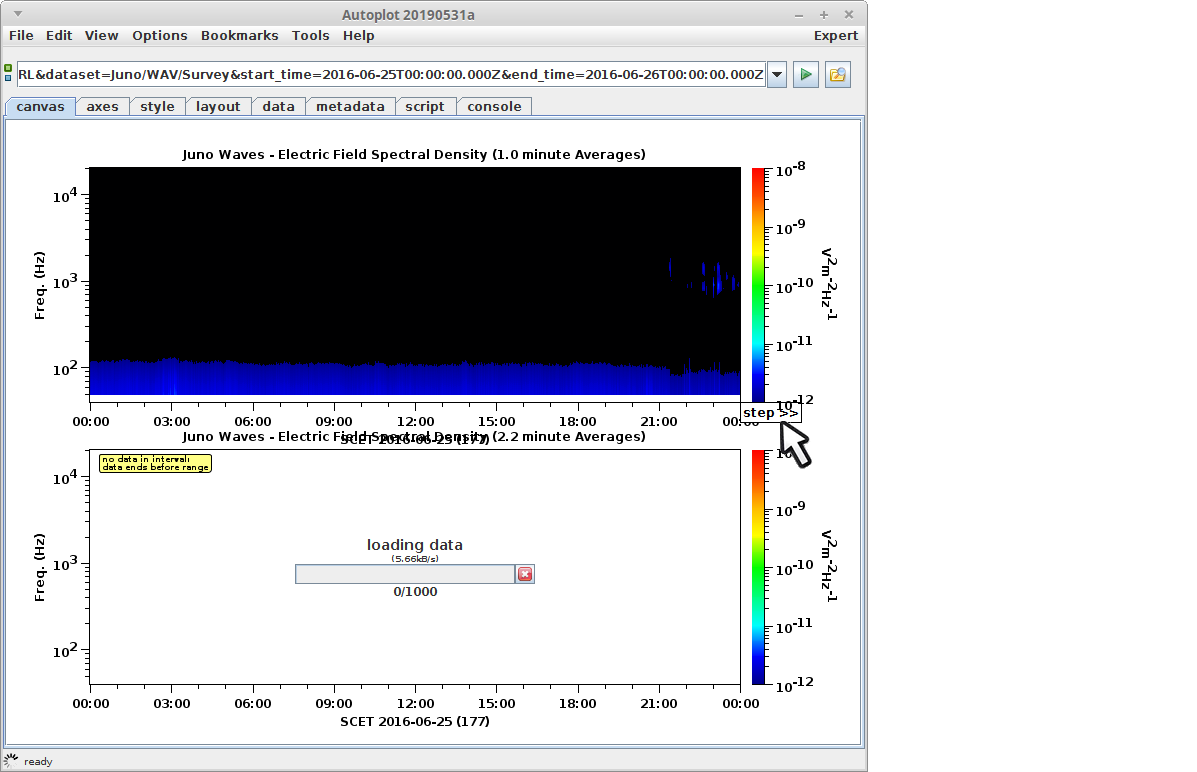
Task: Open the Bookmarks menu
Action: click(239, 36)
